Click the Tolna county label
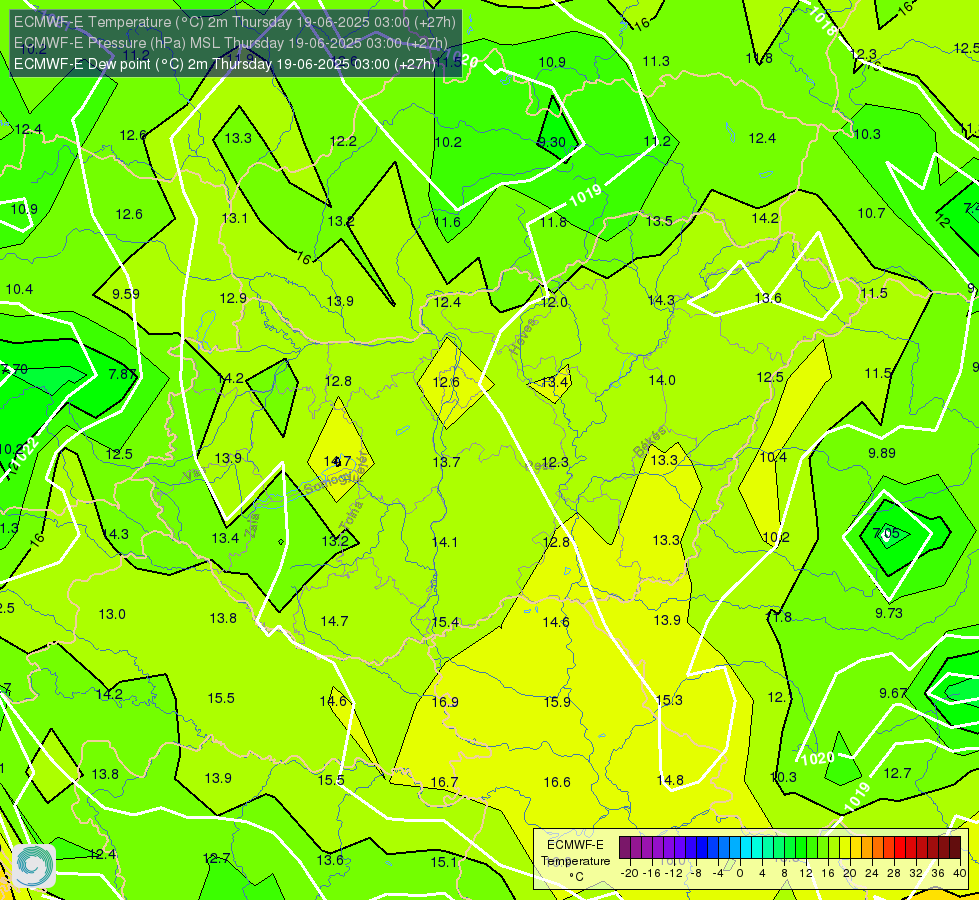This screenshot has height=900, width=979. (351, 515)
